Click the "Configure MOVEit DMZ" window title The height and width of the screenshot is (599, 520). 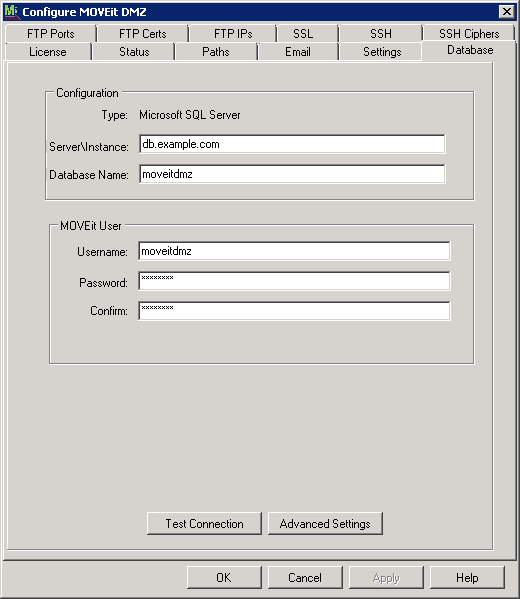(x=84, y=12)
